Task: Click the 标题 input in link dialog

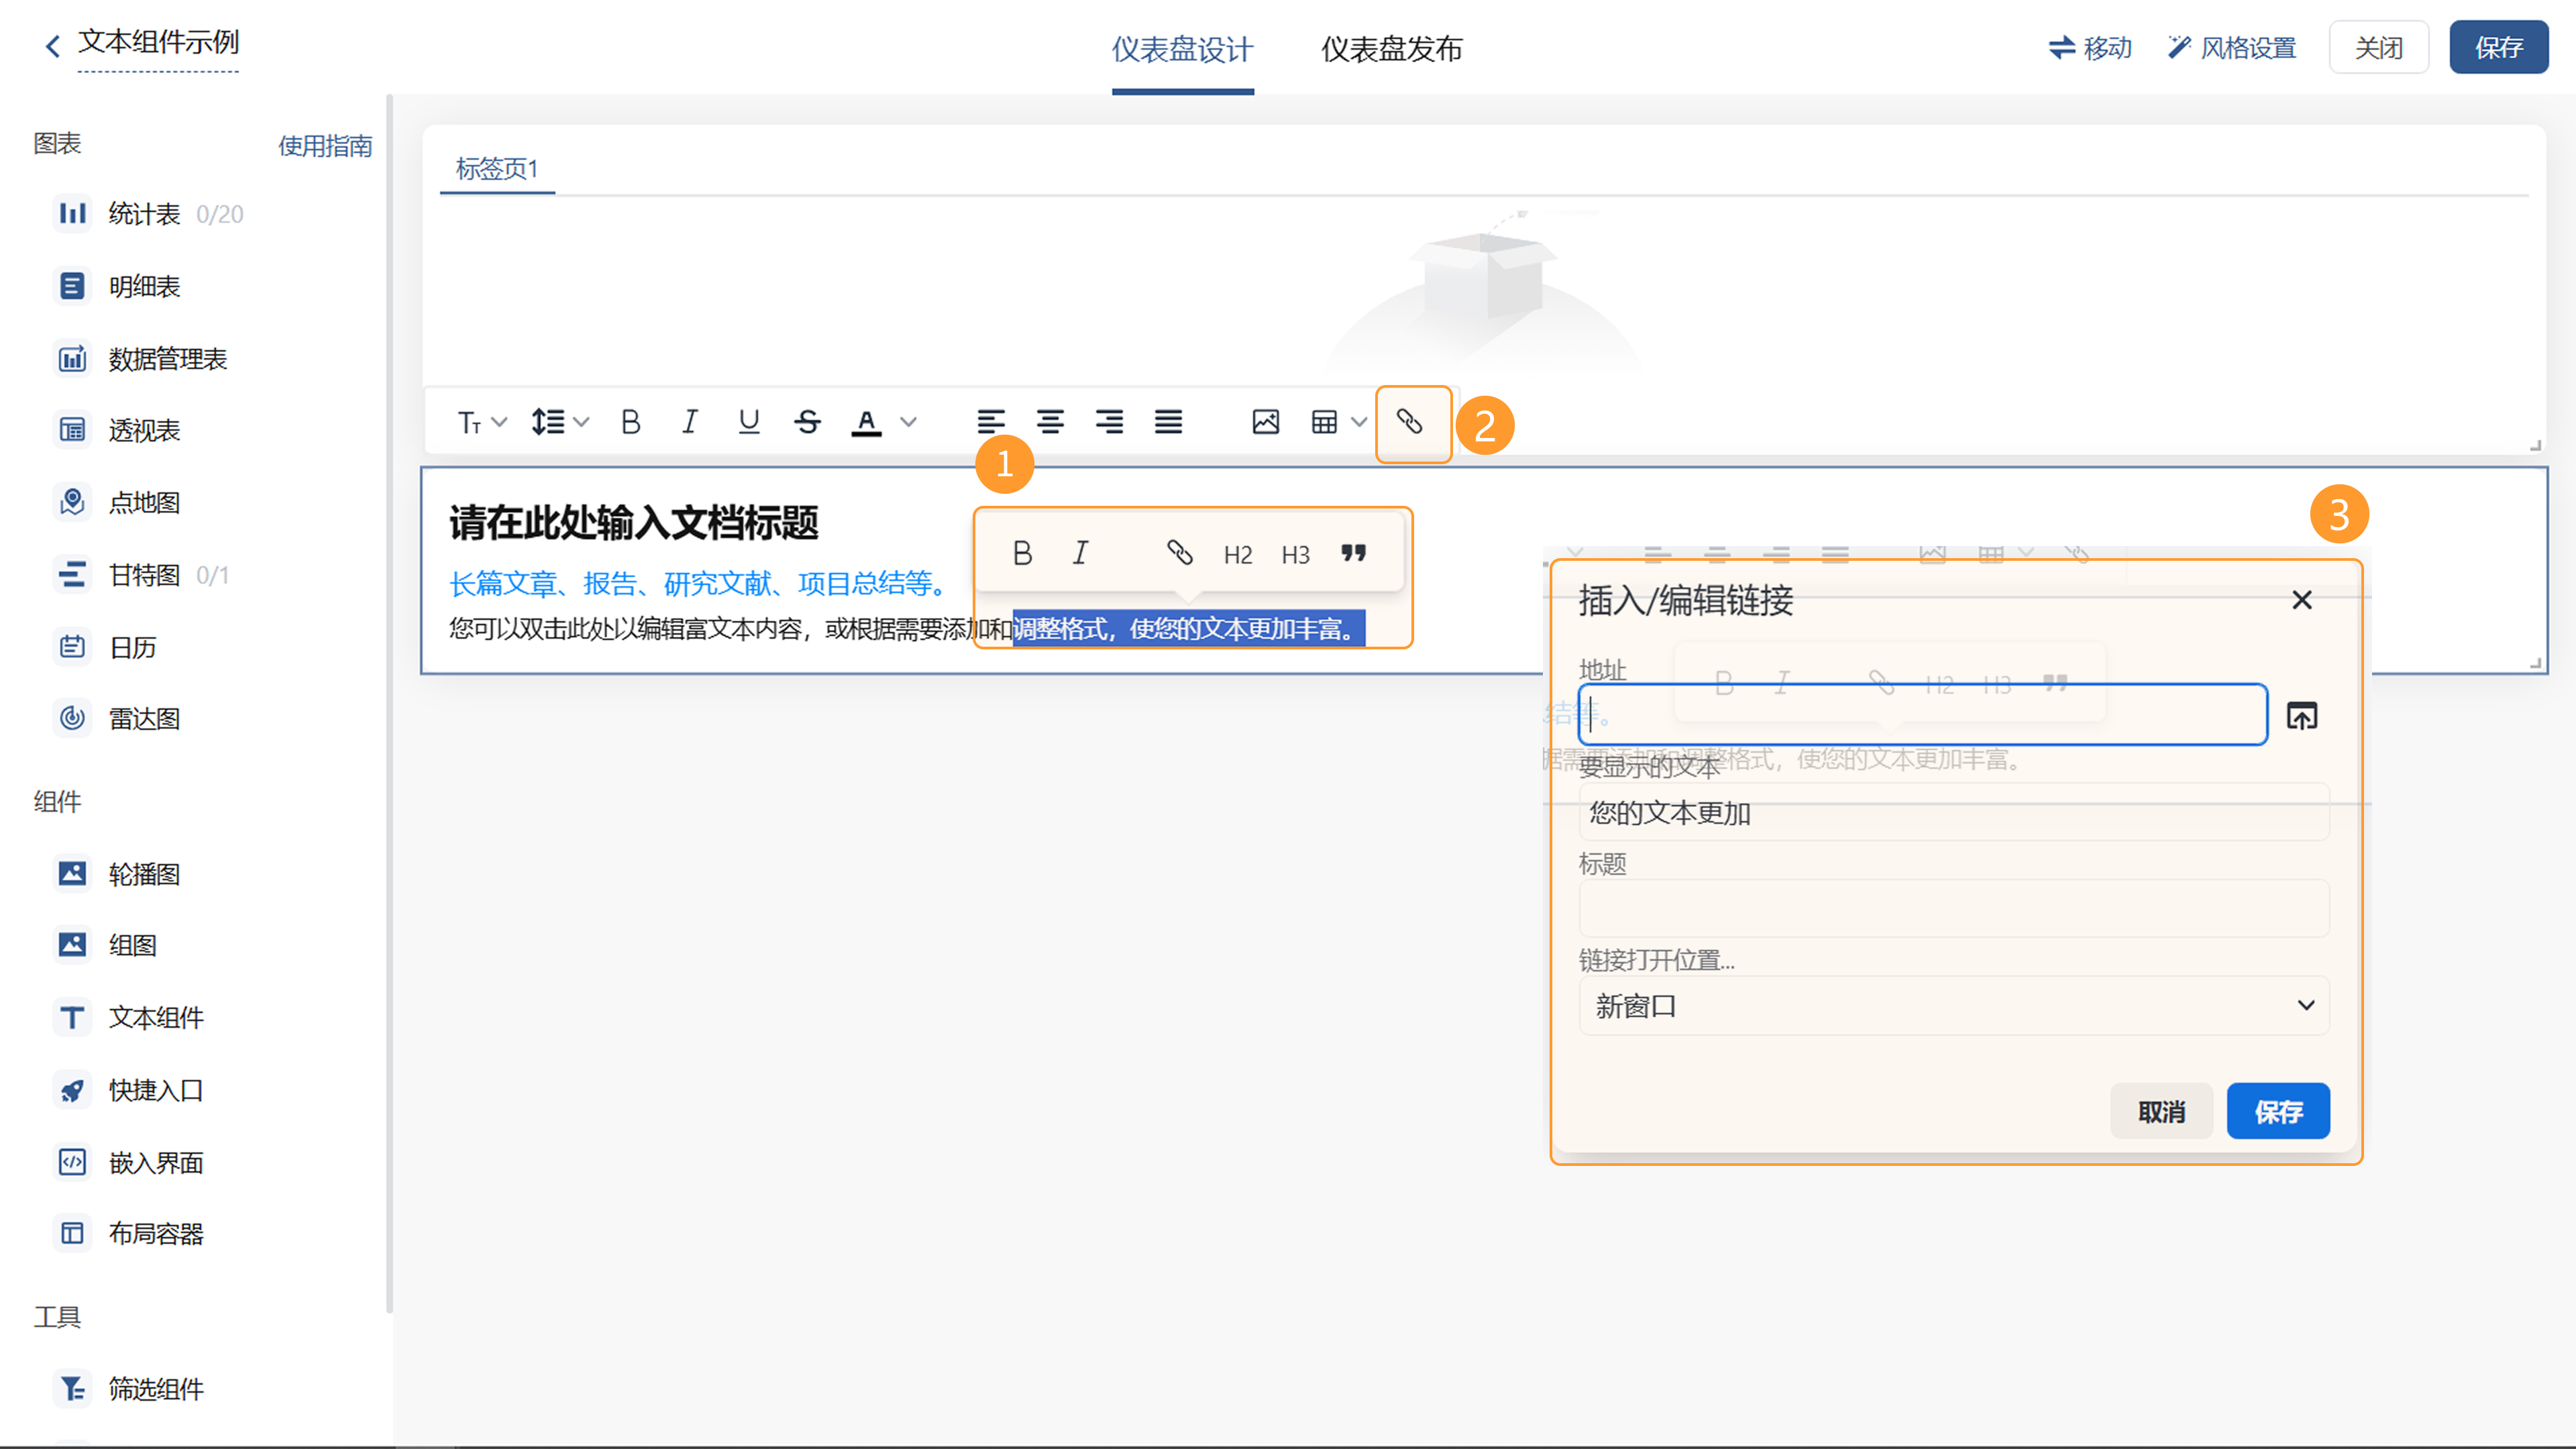Action: click(x=1954, y=909)
